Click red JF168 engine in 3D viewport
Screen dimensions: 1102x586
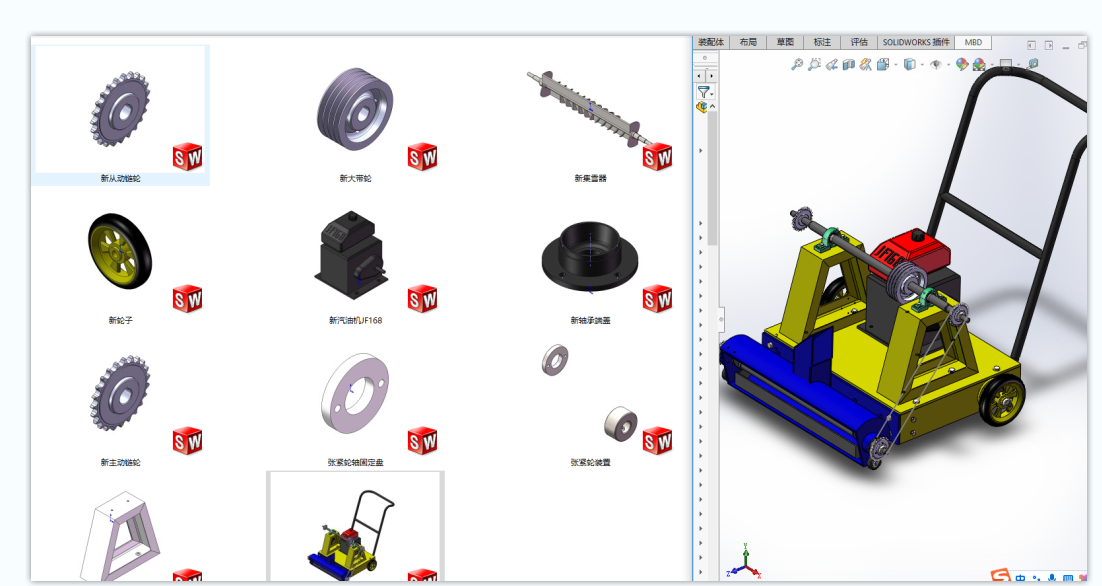coord(908,252)
